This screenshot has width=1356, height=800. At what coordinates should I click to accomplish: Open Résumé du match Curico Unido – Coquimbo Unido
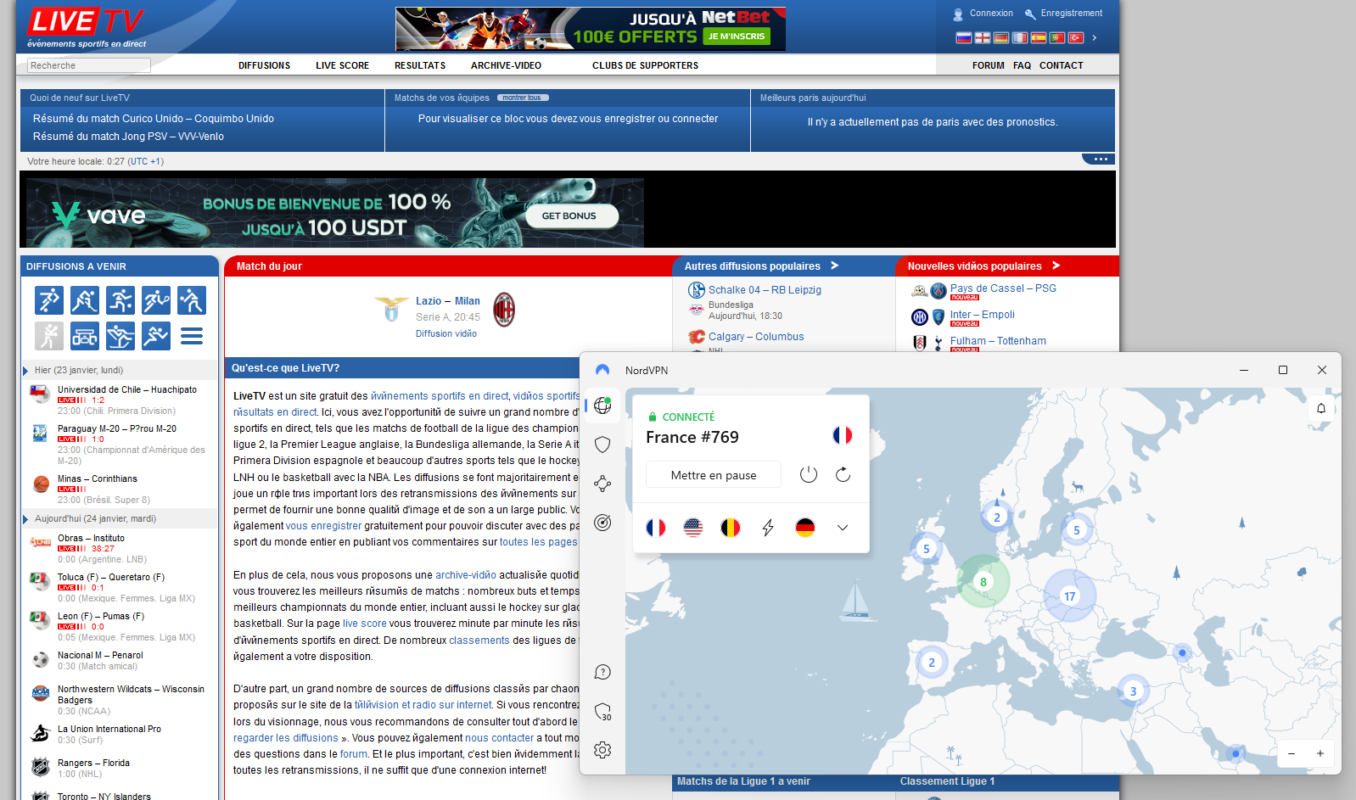tap(153, 118)
